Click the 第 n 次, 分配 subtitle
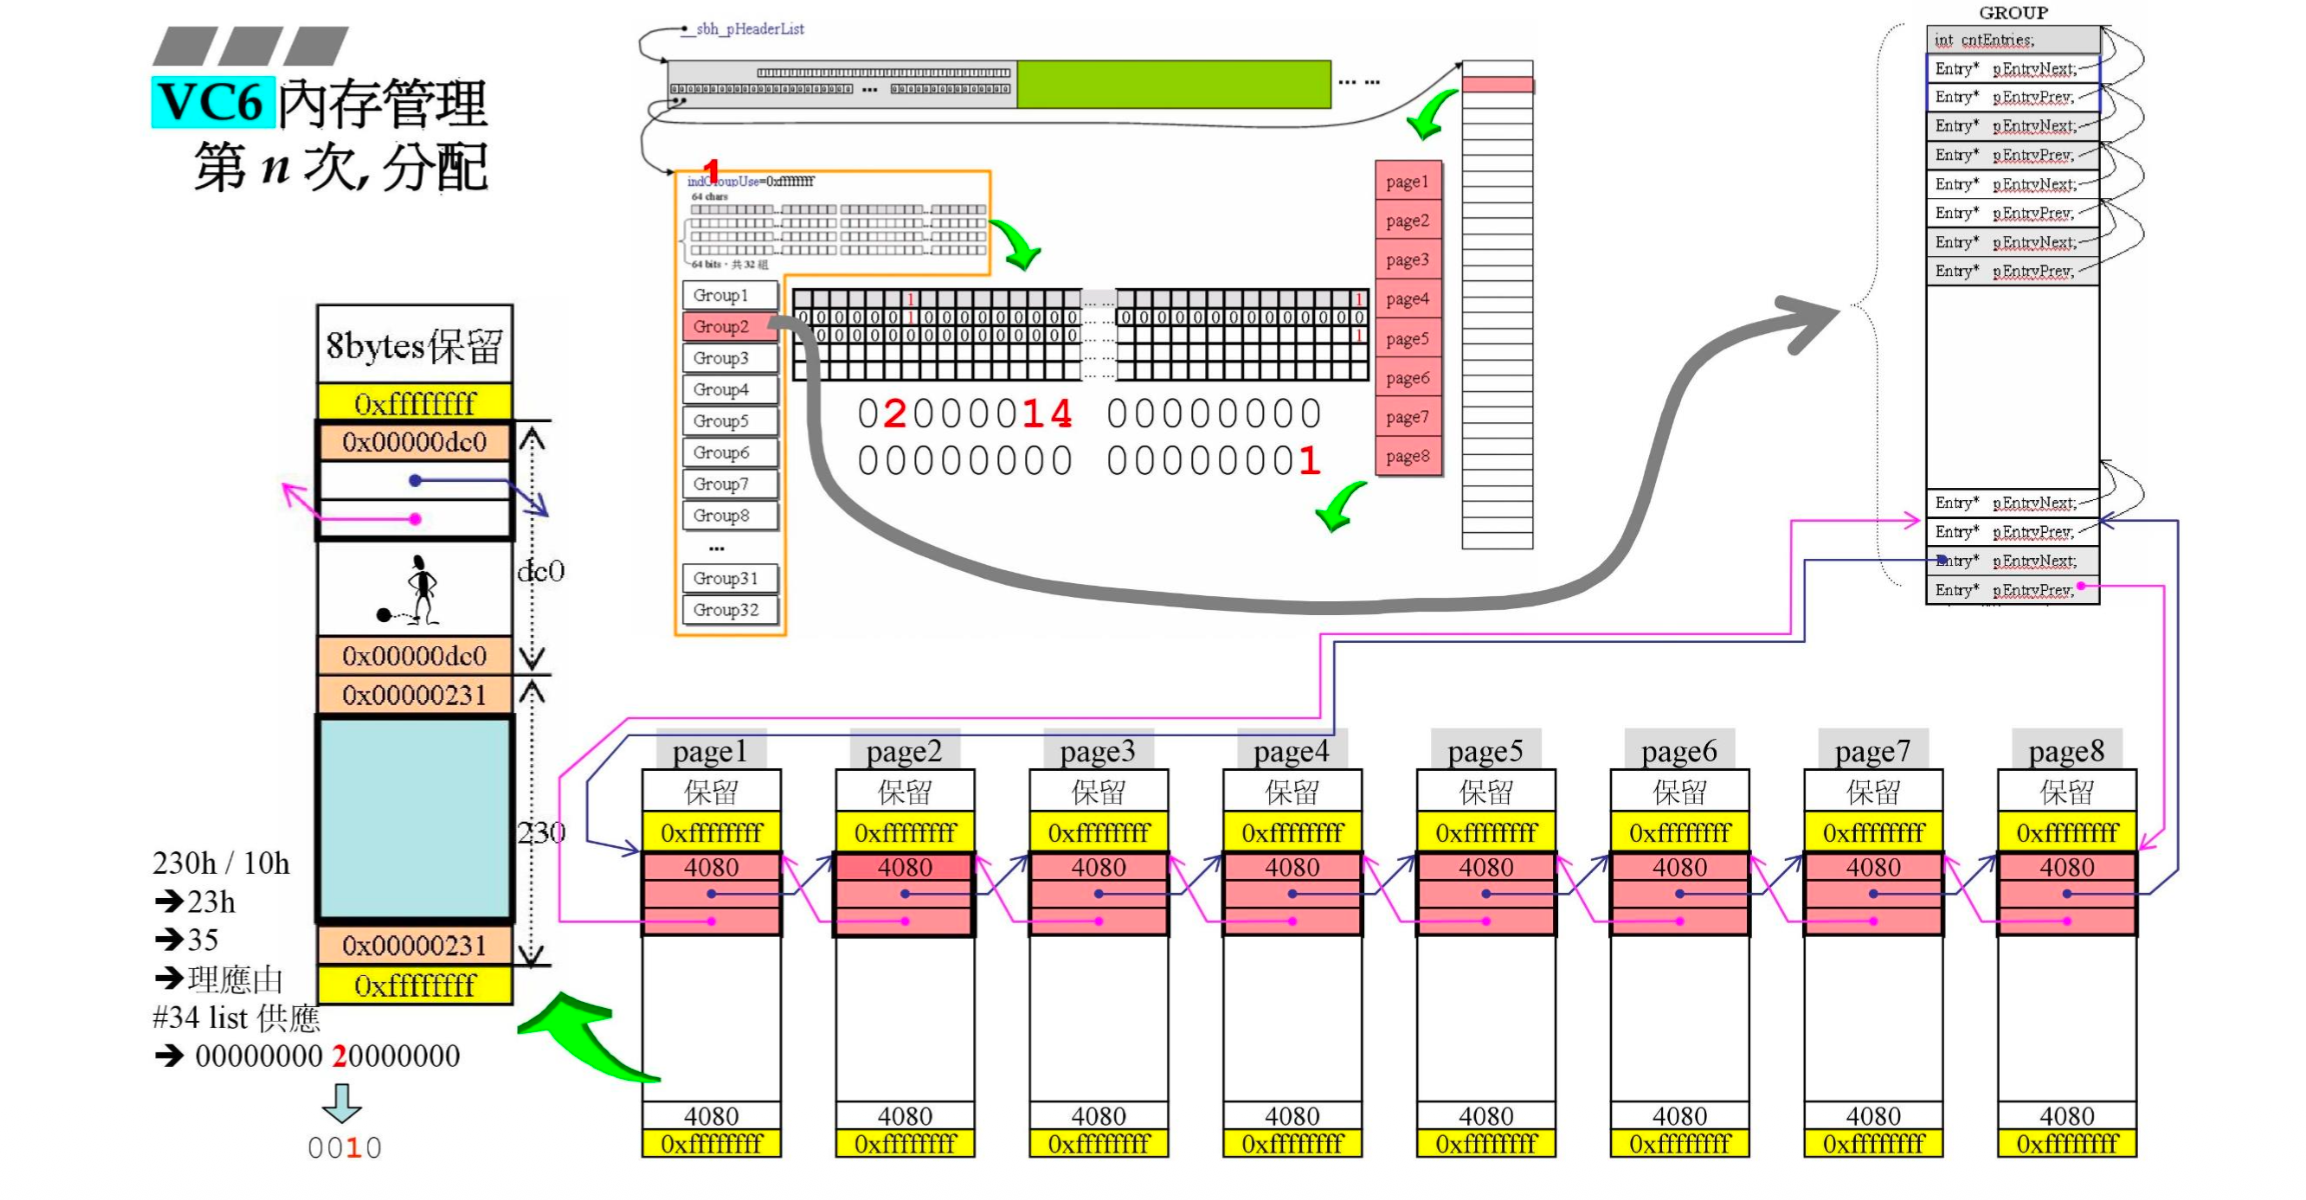The height and width of the screenshot is (1200, 2306). (x=341, y=166)
